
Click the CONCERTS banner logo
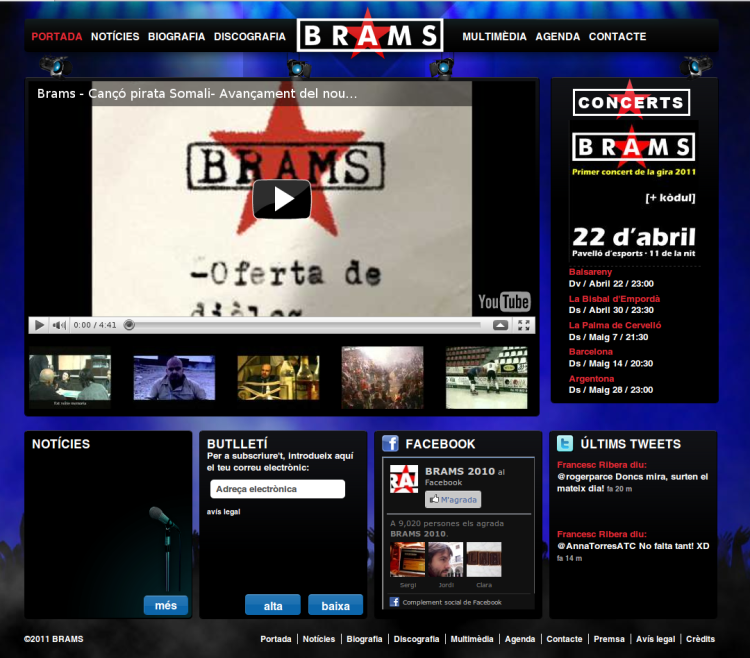pos(631,101)
